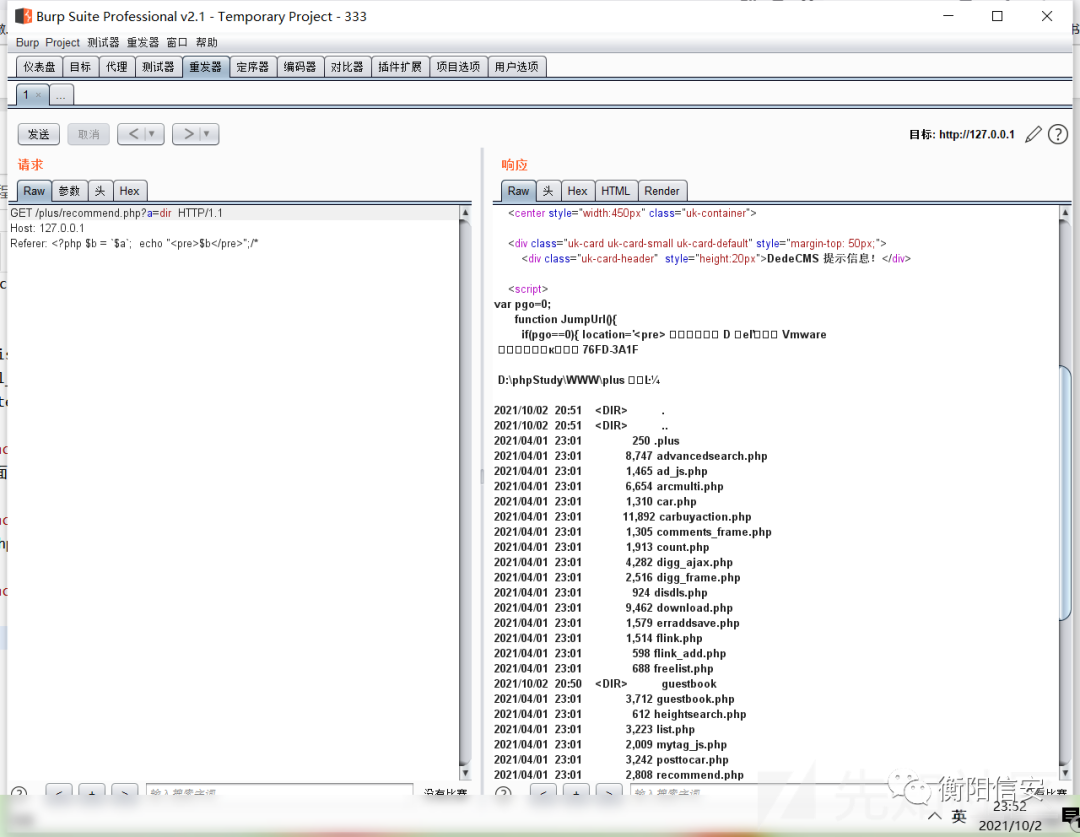Select the response Hex tab
The height and width of the screenshot is (837, 1080).
[577, 191]
